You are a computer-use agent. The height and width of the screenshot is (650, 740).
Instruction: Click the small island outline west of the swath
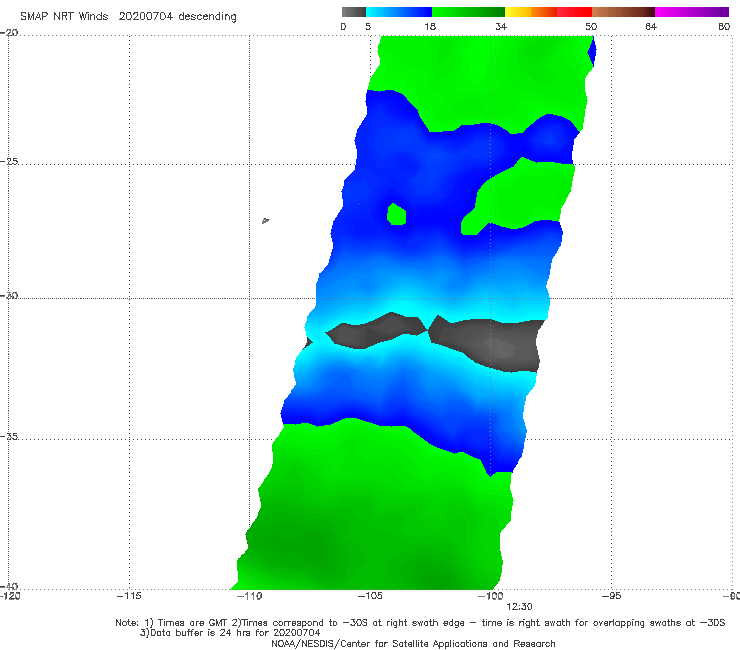(x=265, y=220)
